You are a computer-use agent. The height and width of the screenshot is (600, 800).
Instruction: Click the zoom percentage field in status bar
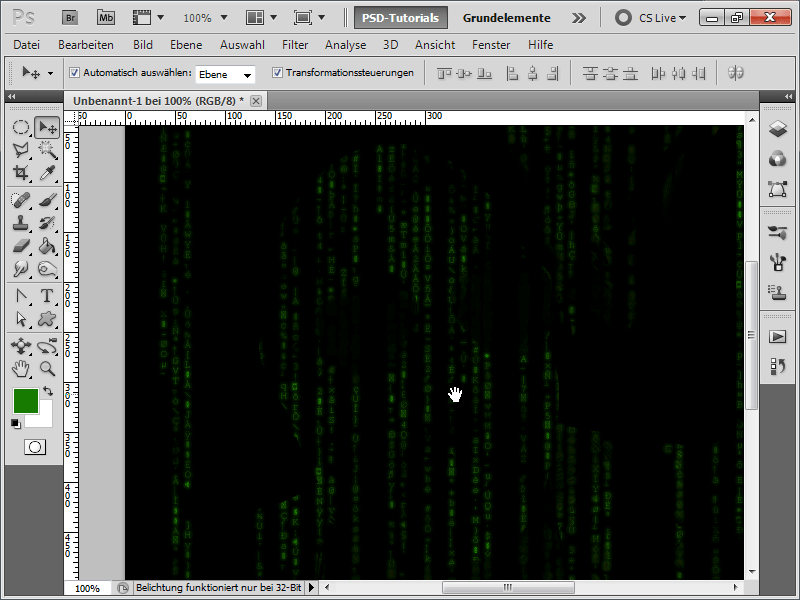(87, 588)
